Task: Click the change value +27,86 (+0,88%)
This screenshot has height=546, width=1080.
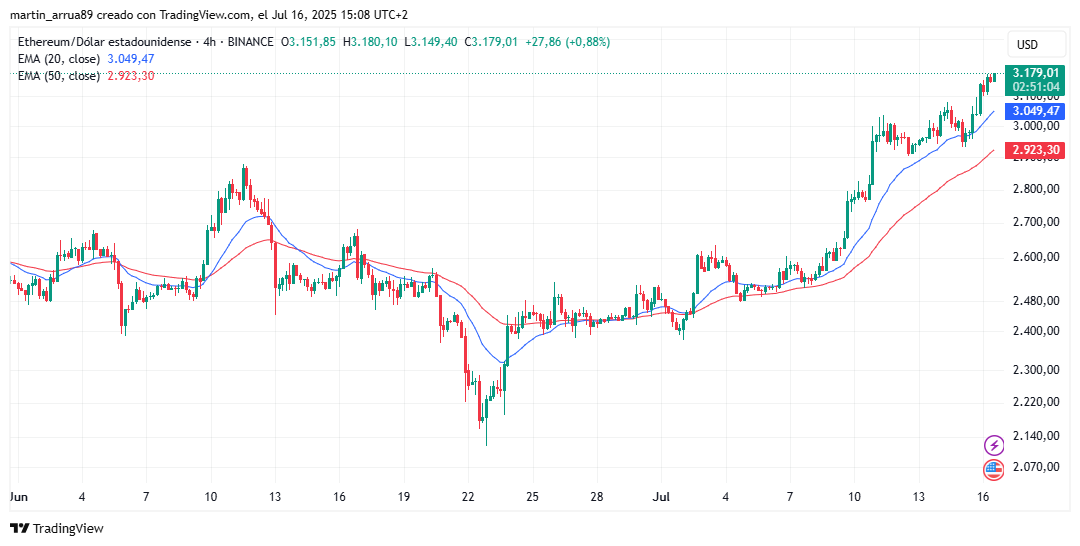Action: [568, 42]
